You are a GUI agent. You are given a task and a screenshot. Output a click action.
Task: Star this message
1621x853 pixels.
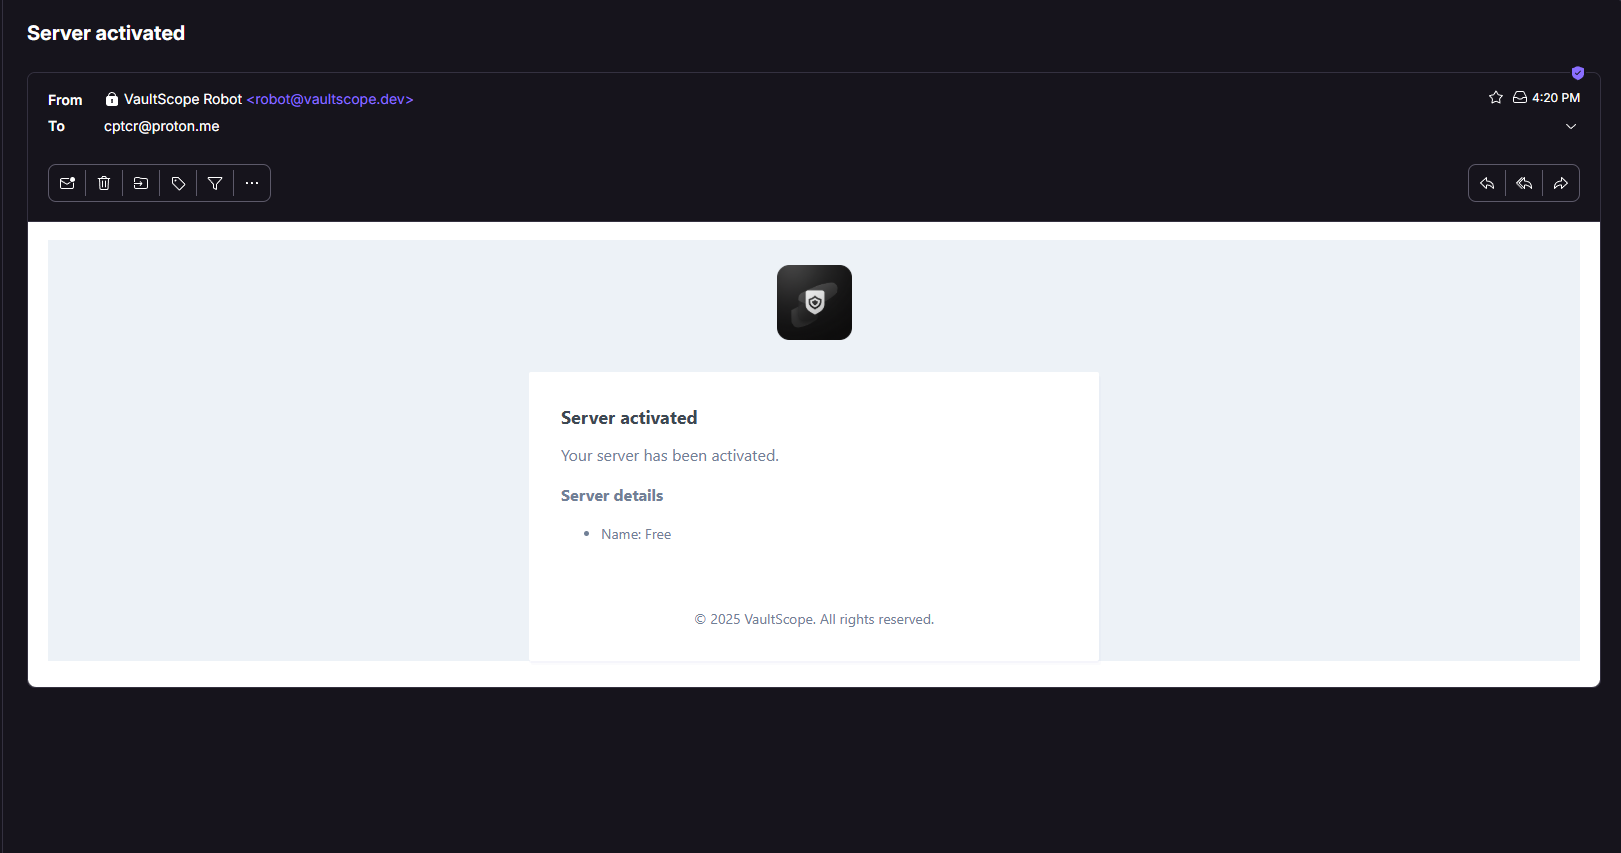click(1496, 98)
